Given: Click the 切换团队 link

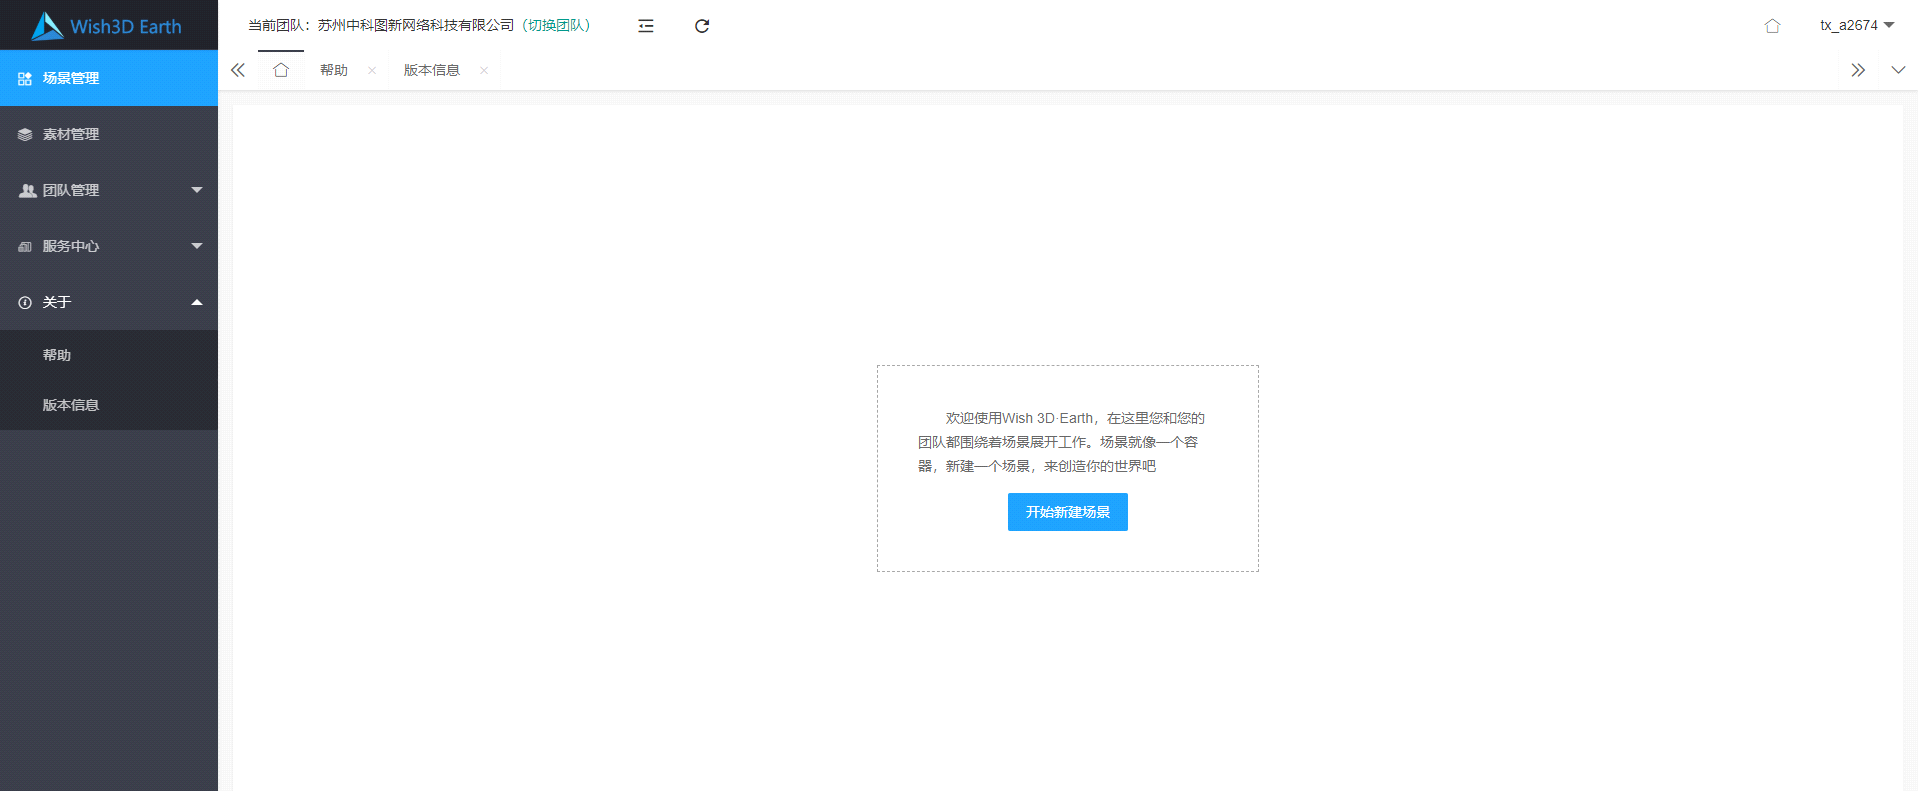Looking at the screenshot, I should click(x=557, y=26).
